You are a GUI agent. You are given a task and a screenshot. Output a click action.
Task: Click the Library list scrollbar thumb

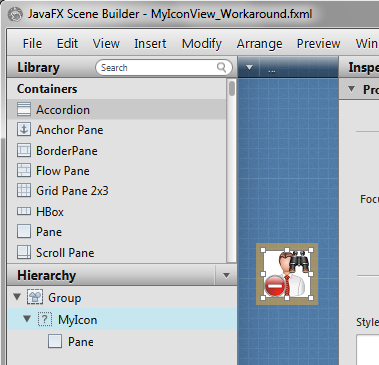click(x=232, y=88)
